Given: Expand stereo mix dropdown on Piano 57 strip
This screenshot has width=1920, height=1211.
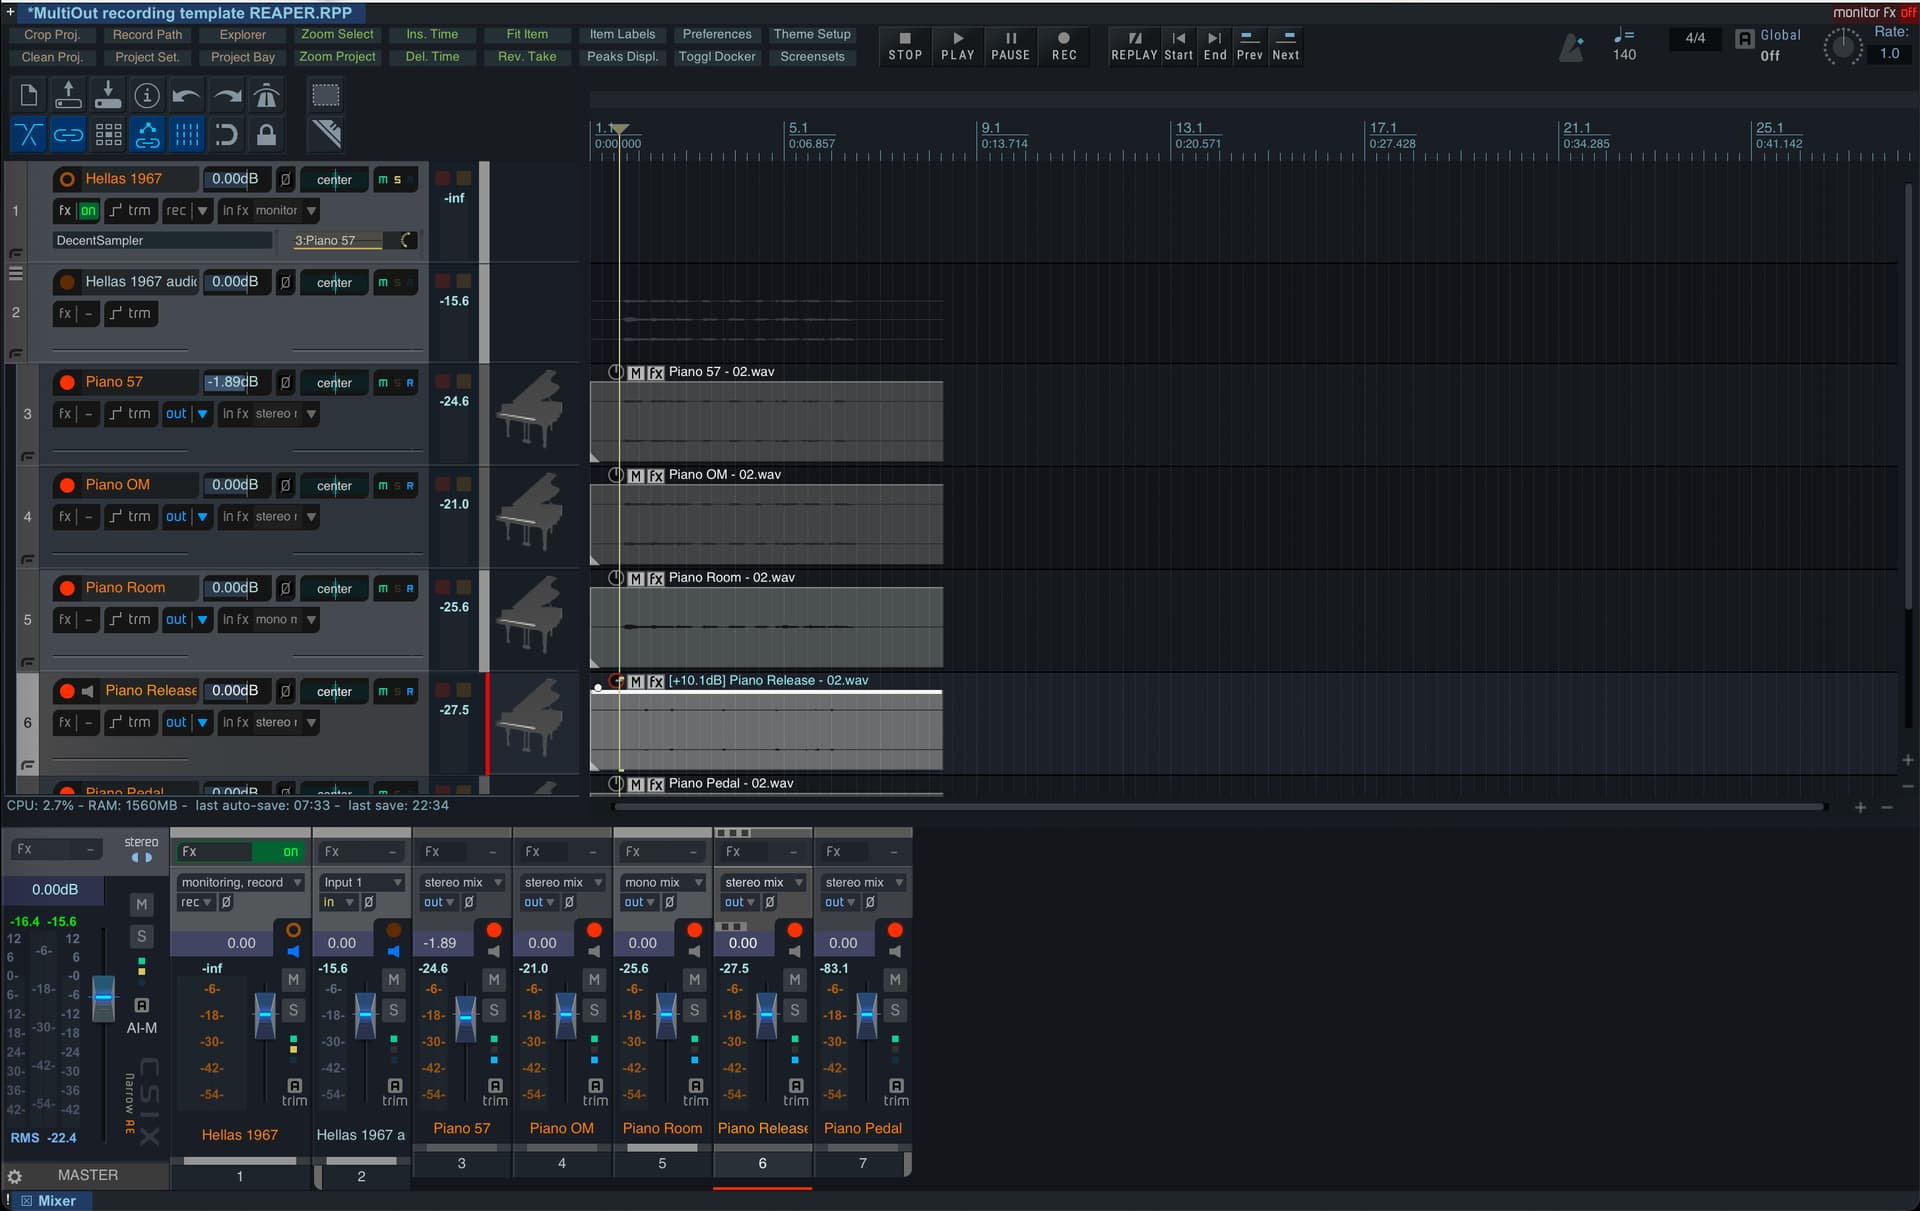Looking at the screenshot, I should [498, 882].
